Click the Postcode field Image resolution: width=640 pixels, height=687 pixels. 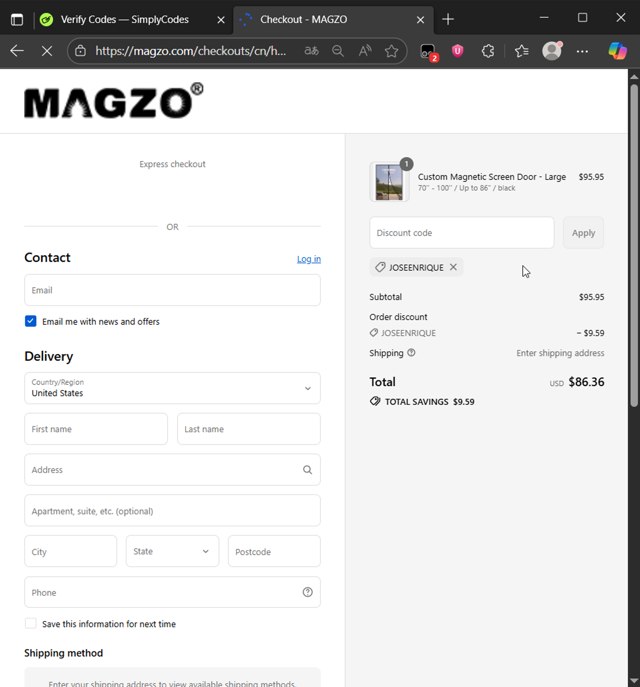[x=274, y=551]
